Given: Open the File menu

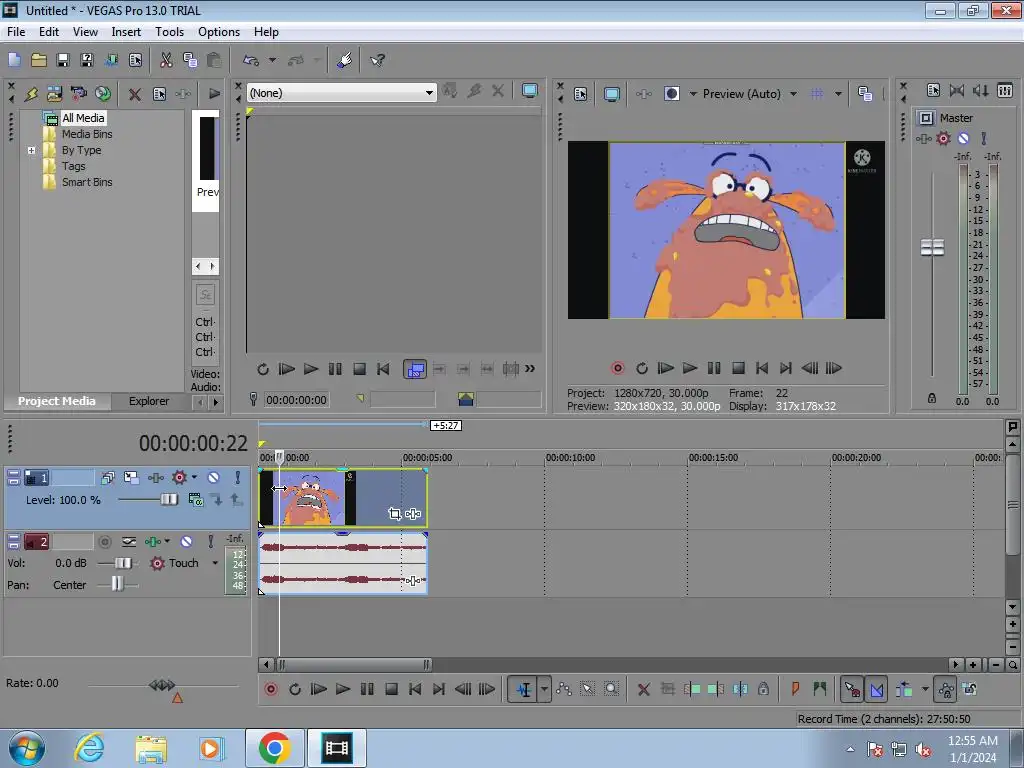Looking at the screenshot, I should (16, 31).
